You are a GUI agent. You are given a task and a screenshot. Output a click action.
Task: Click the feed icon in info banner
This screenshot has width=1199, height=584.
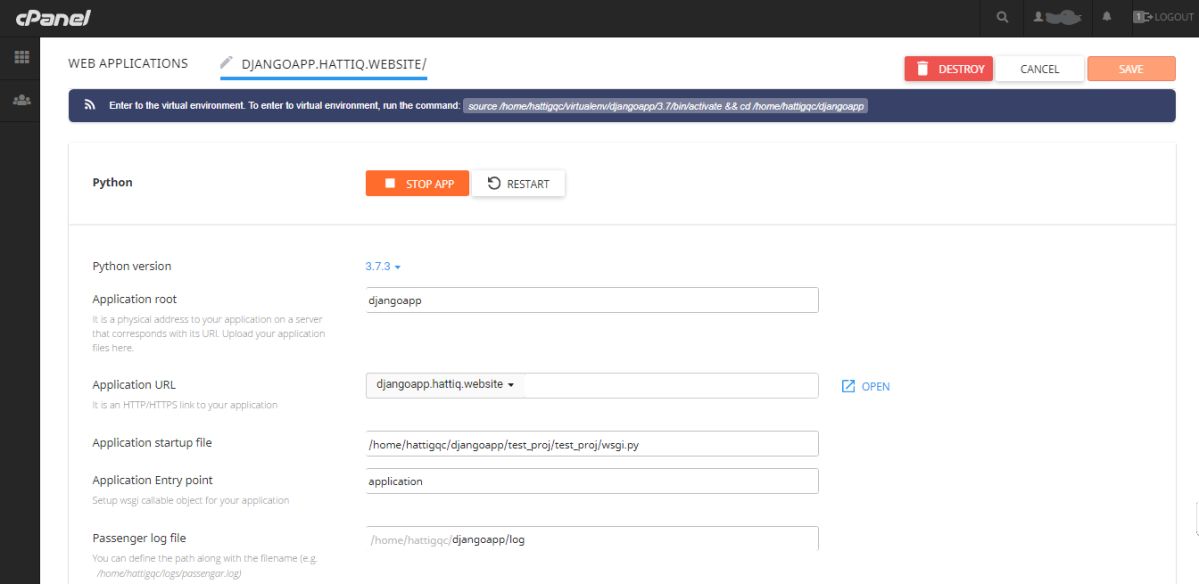89,105
